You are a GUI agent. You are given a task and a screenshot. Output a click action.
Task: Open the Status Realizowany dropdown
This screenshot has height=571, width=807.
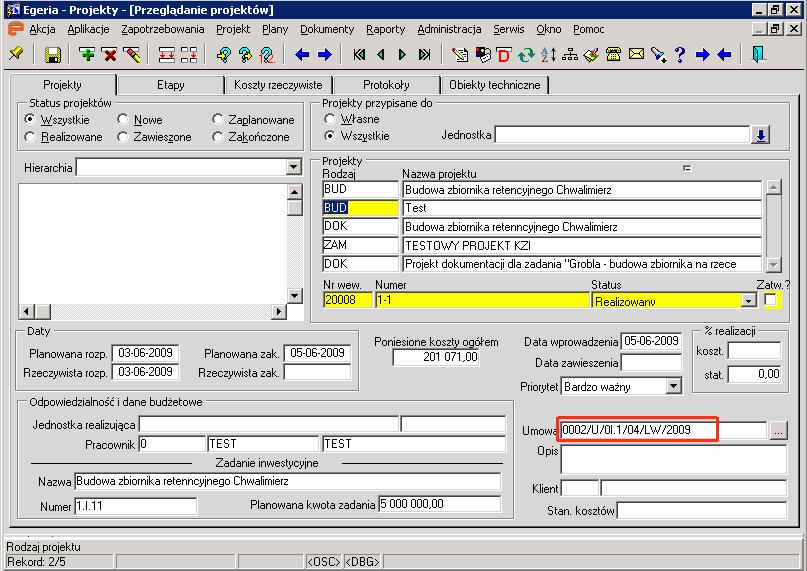point(749,300)
